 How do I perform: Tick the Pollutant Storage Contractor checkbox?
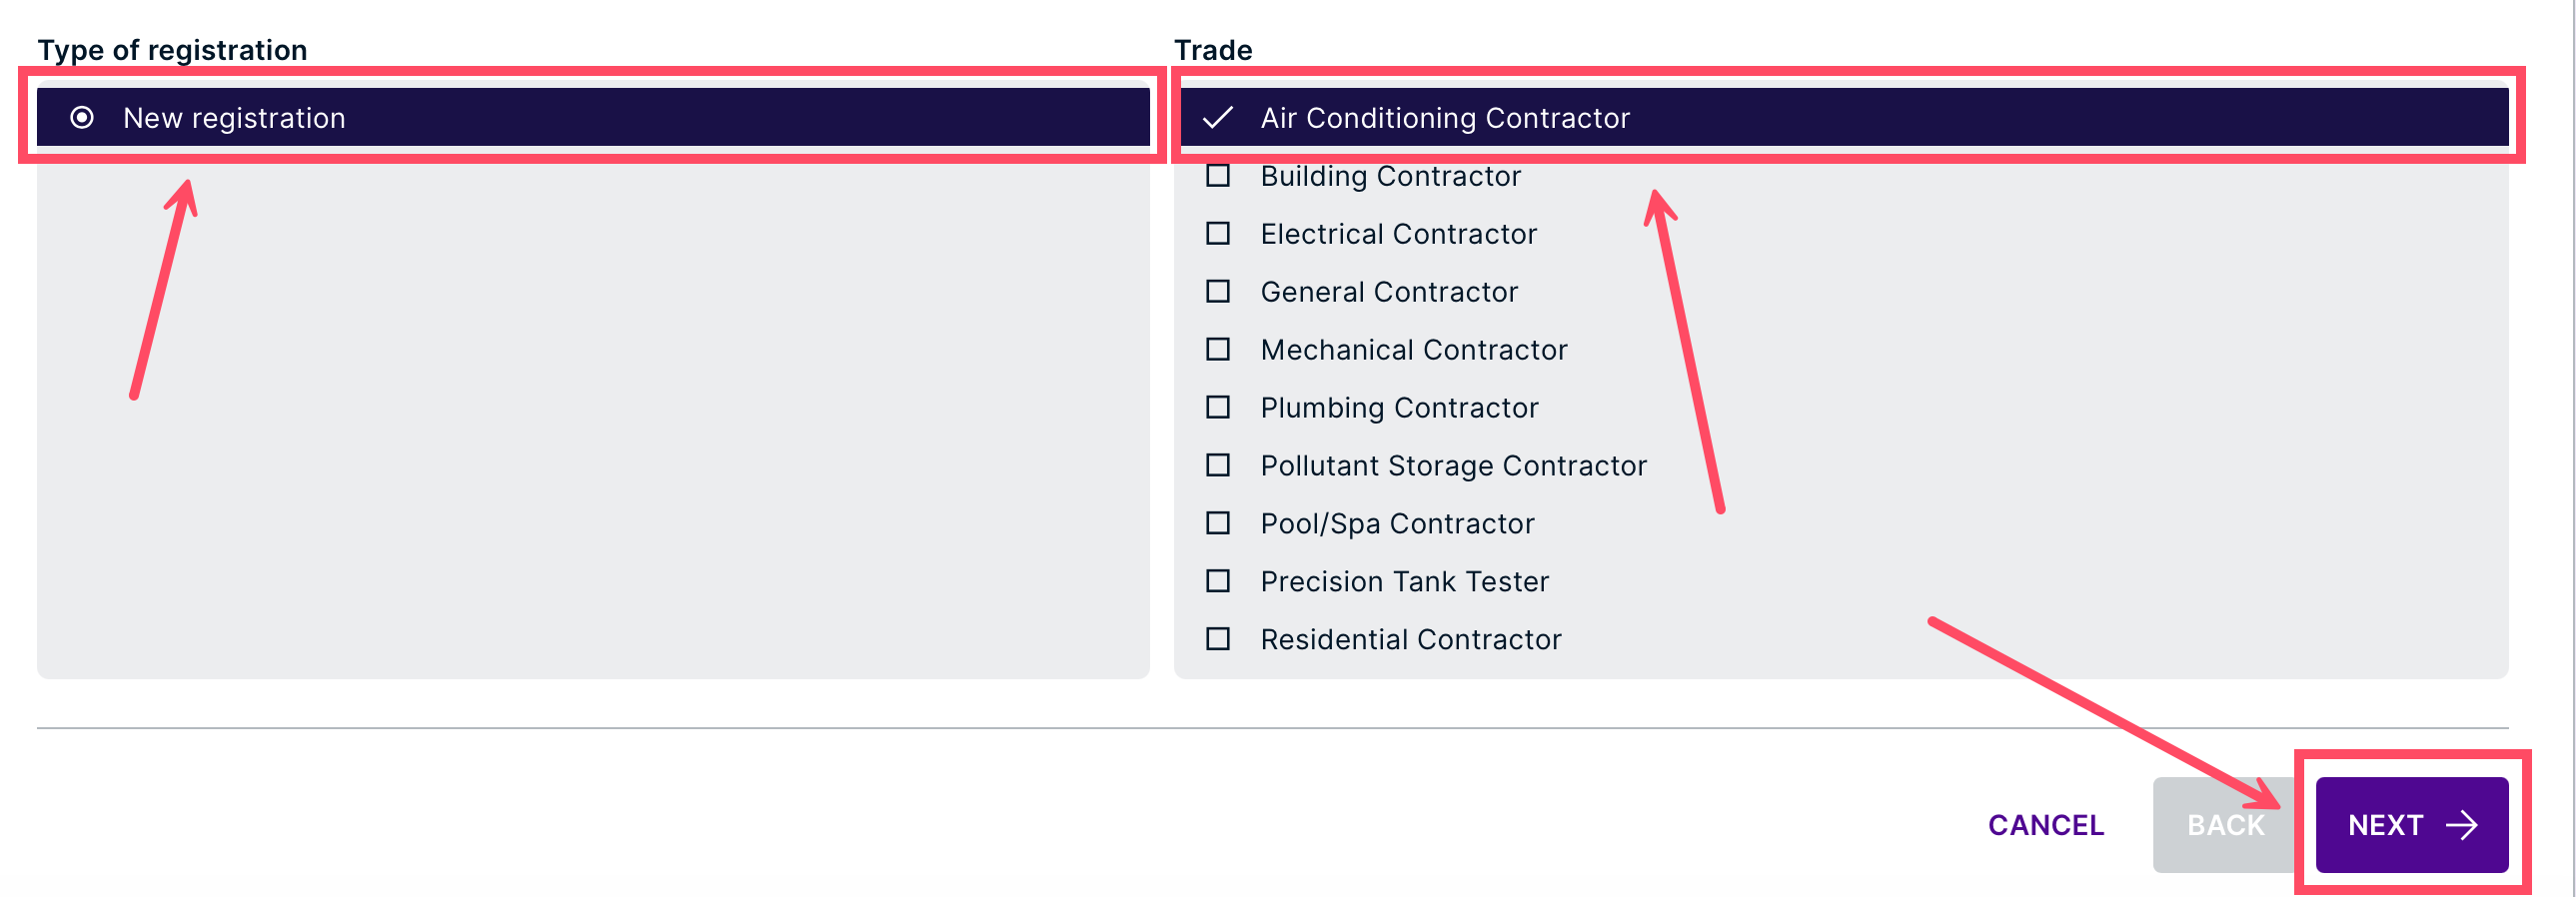point(1217,466)
